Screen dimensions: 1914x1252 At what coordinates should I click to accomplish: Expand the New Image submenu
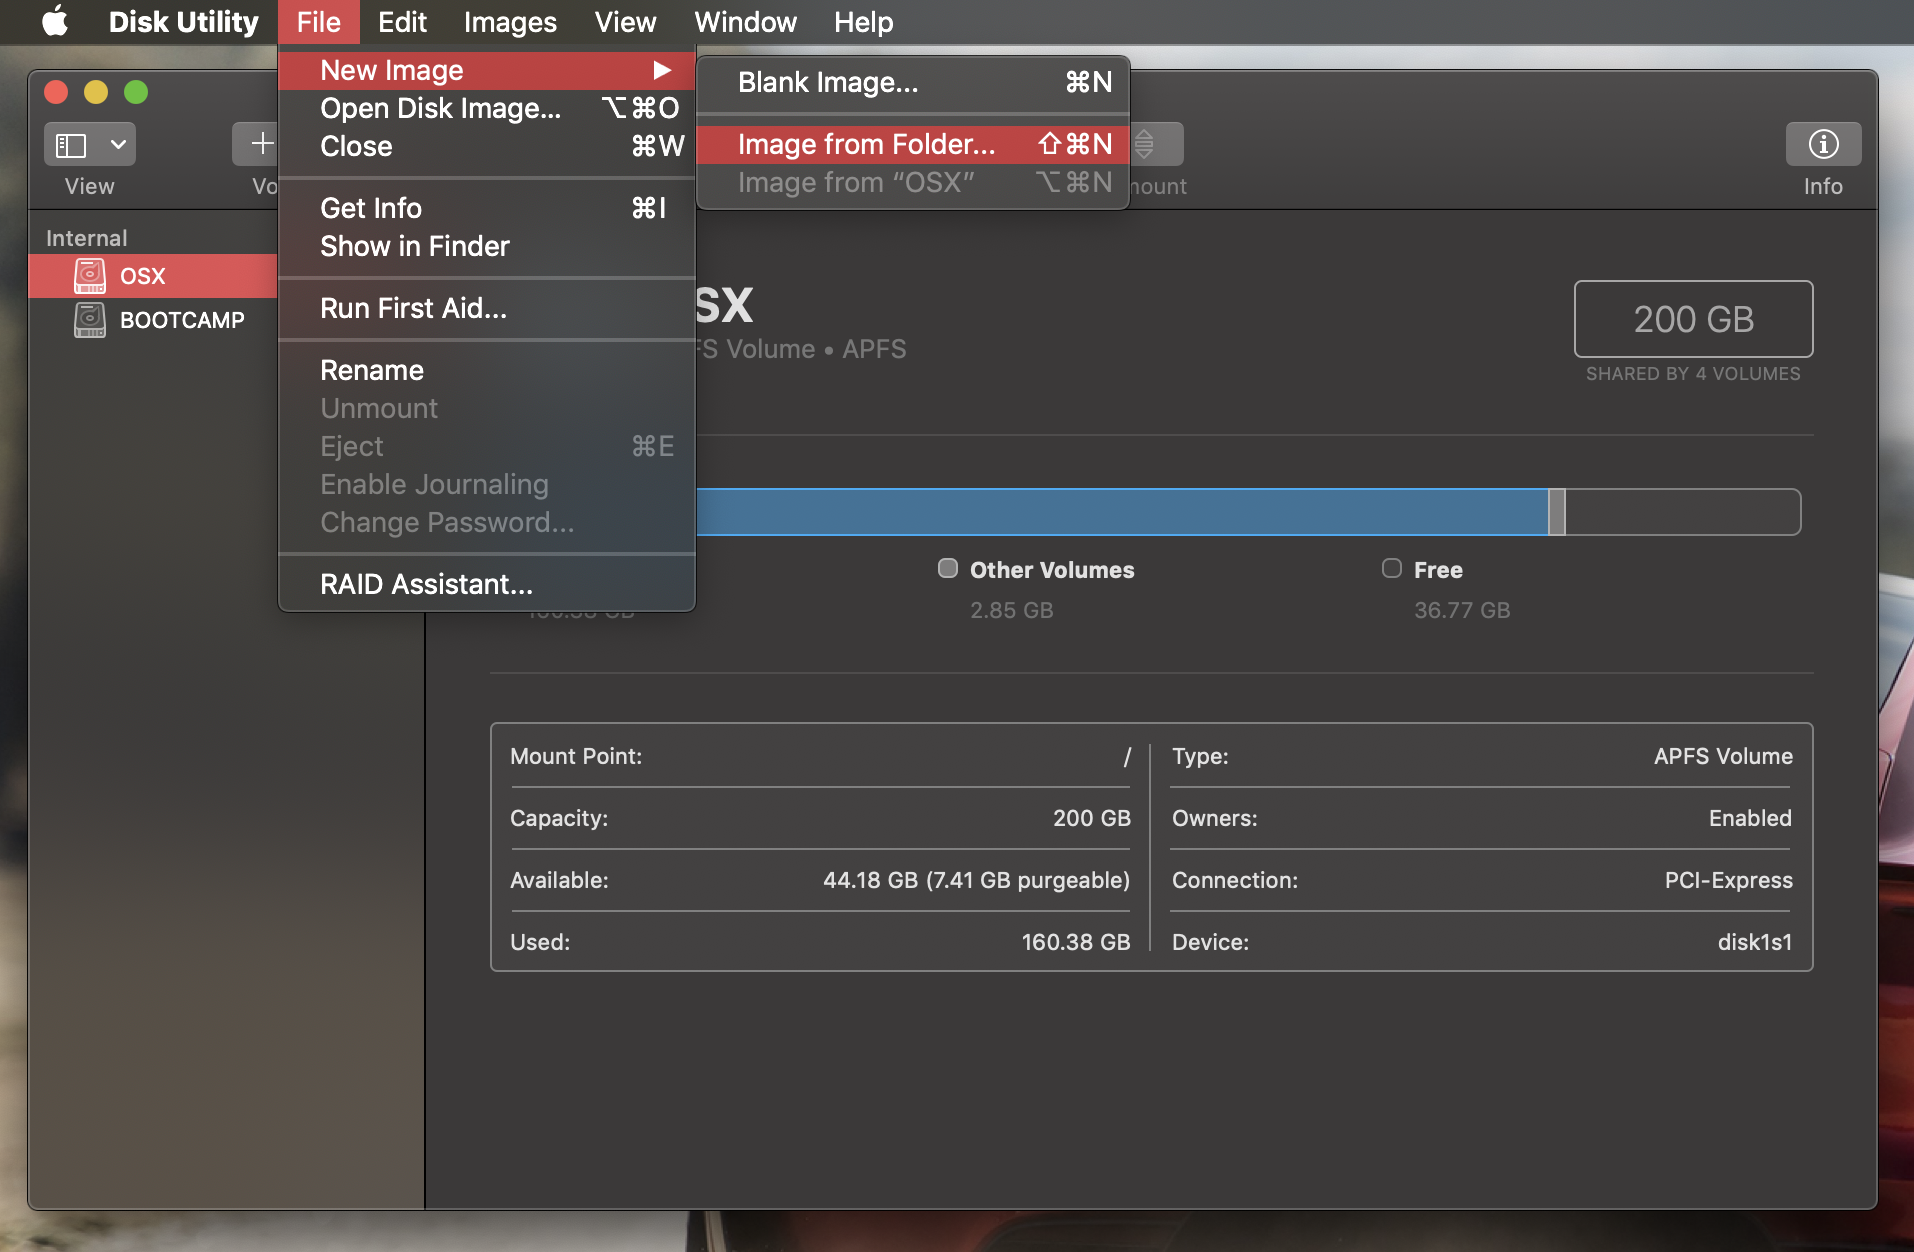[486, 70]
